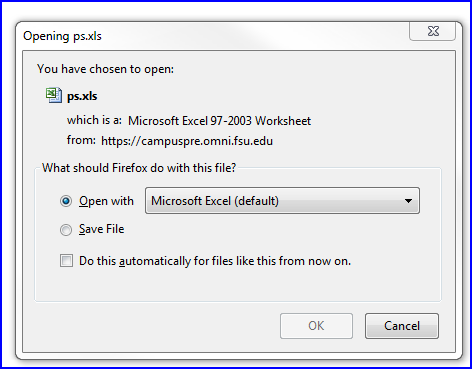
Task: Click the 'from:' label
Action: (81, 140)
